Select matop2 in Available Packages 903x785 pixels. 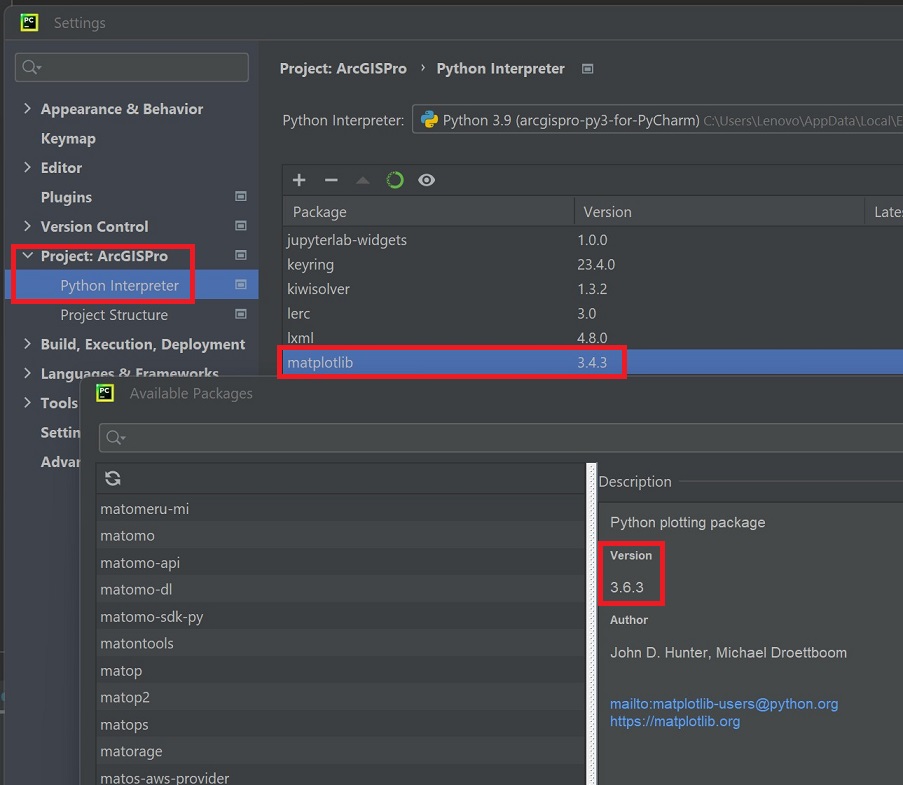[341, 697]
